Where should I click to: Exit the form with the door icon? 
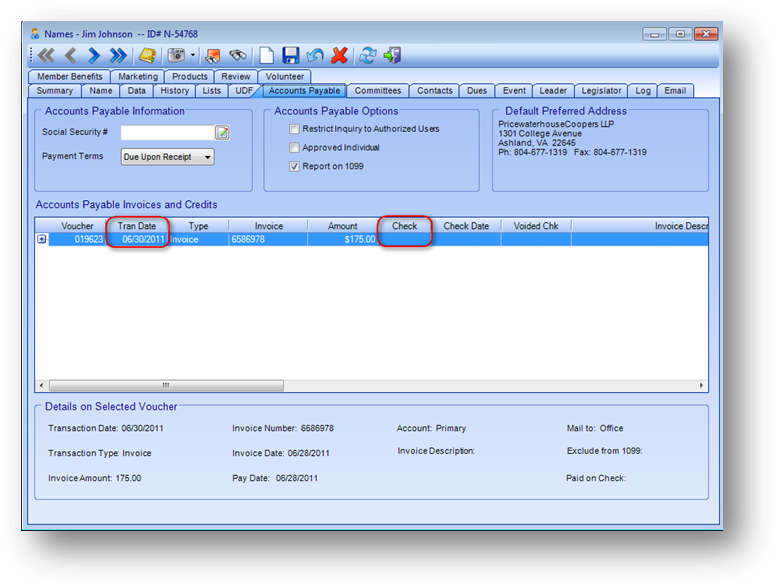point(392,55)
